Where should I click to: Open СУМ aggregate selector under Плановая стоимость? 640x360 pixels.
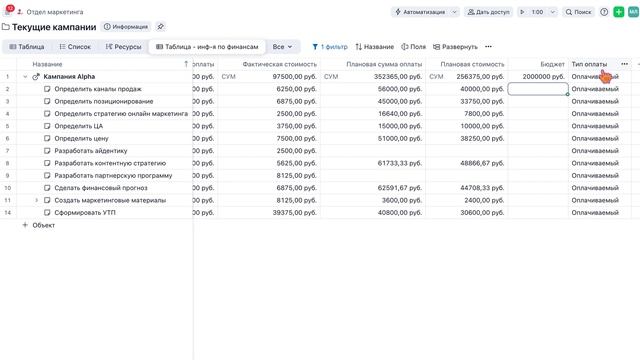click(436, 76)
